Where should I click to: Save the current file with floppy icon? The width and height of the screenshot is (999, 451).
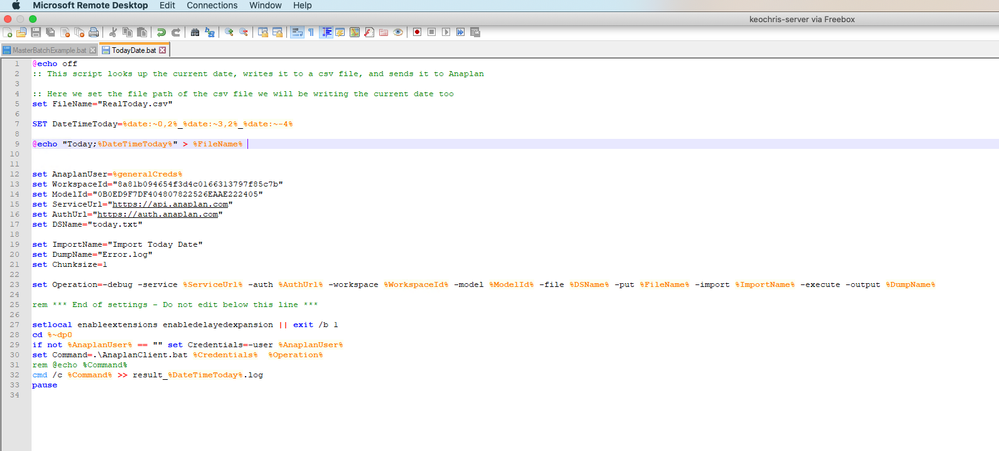(36, 32)
